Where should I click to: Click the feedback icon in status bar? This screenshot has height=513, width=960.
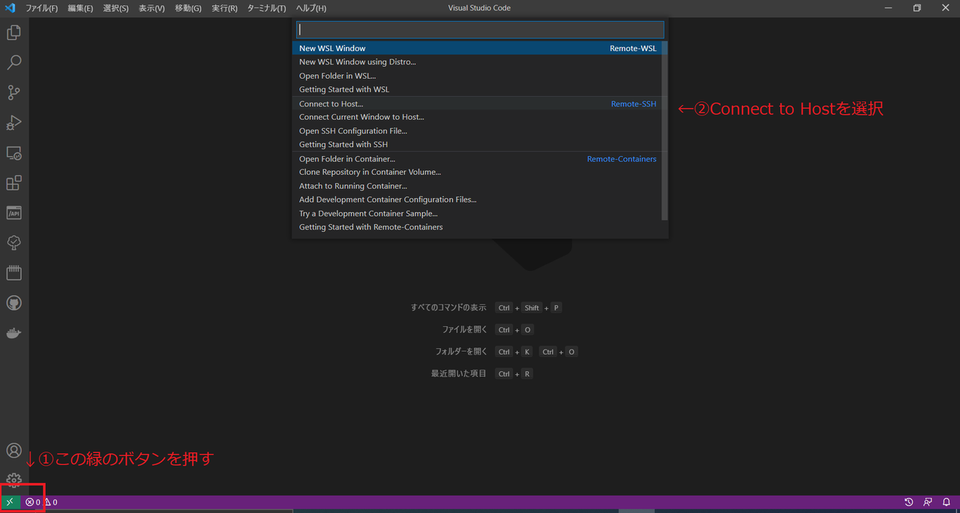coord(928,502)
